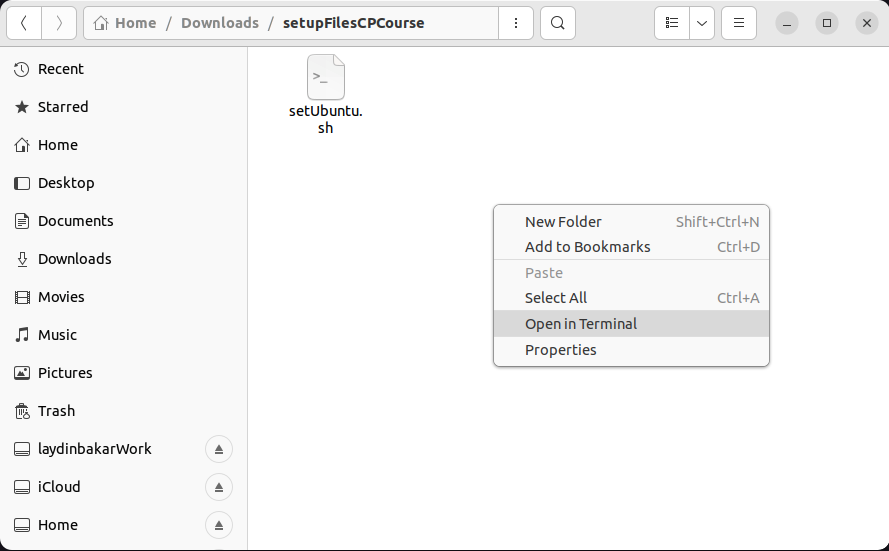Open the search files magnifier

click(x=557, y=23)
